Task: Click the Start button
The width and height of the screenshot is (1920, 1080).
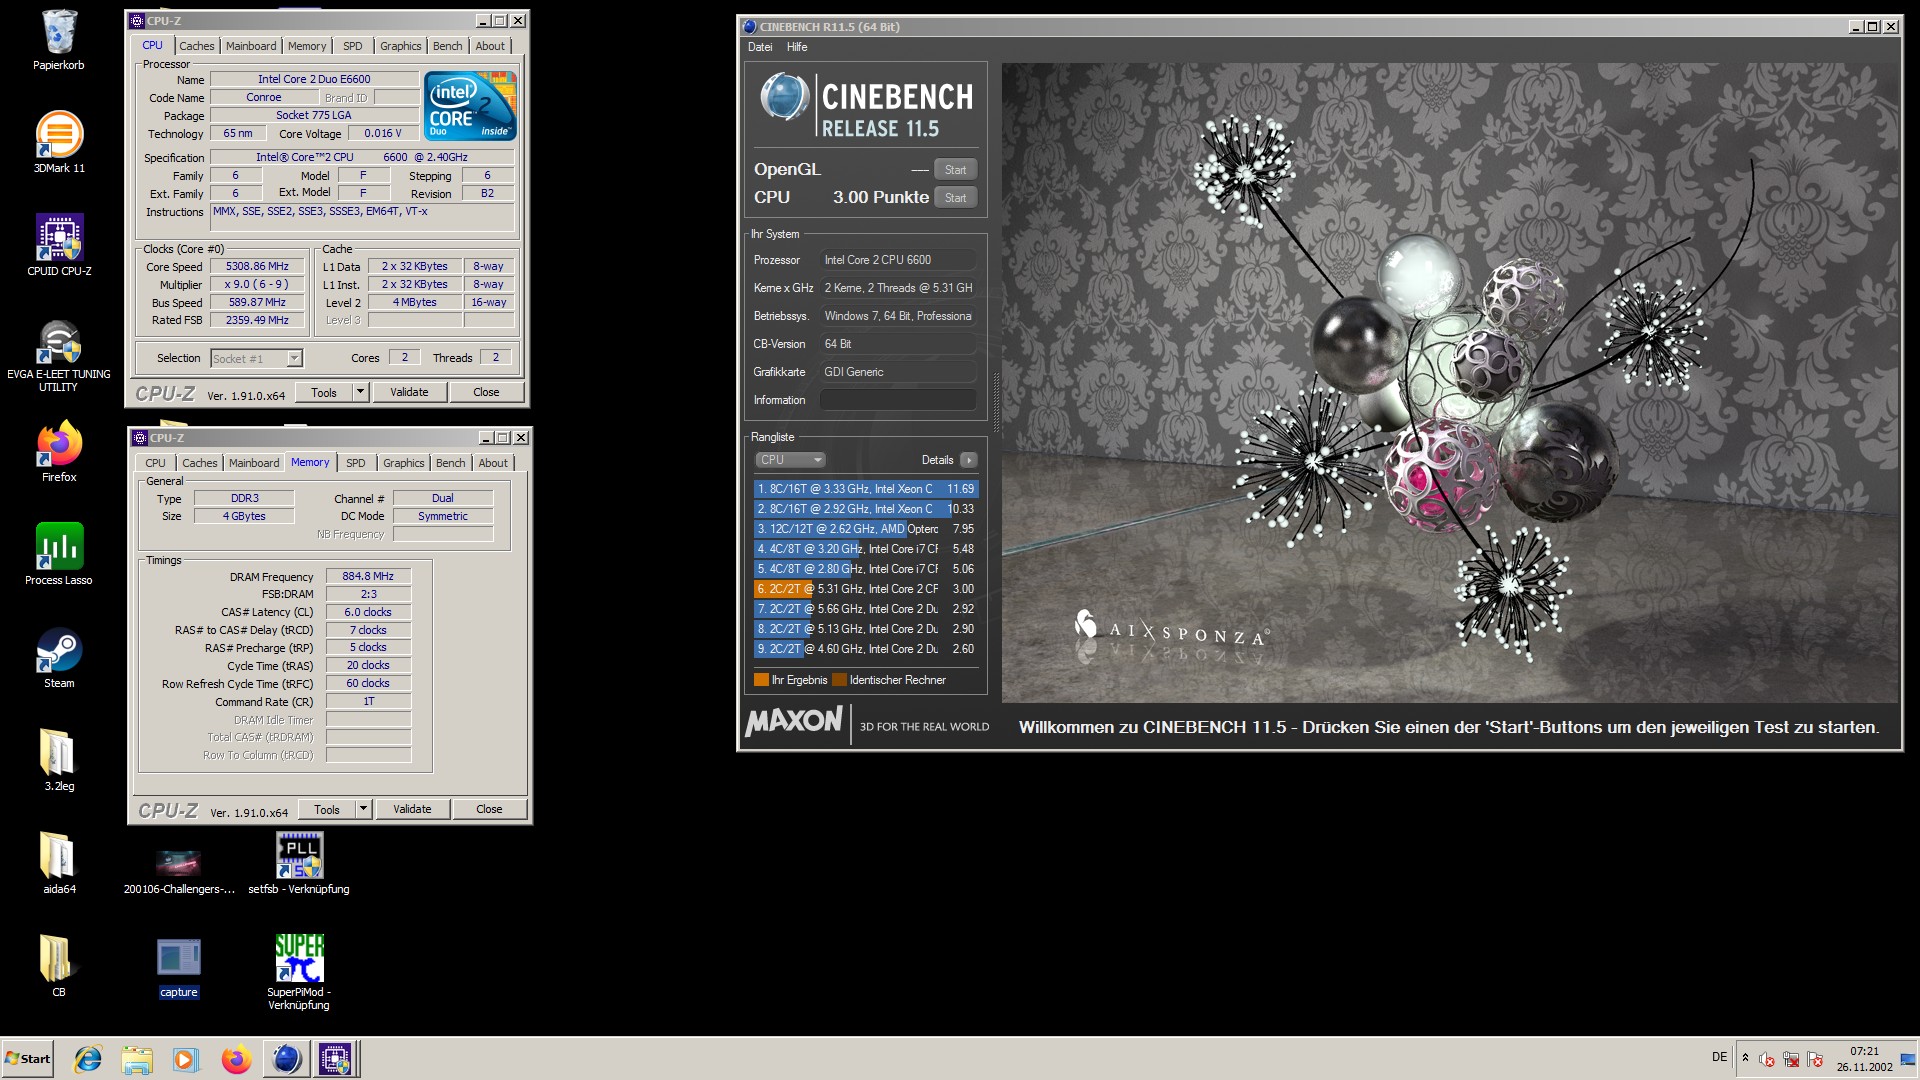Action: 28,1059
